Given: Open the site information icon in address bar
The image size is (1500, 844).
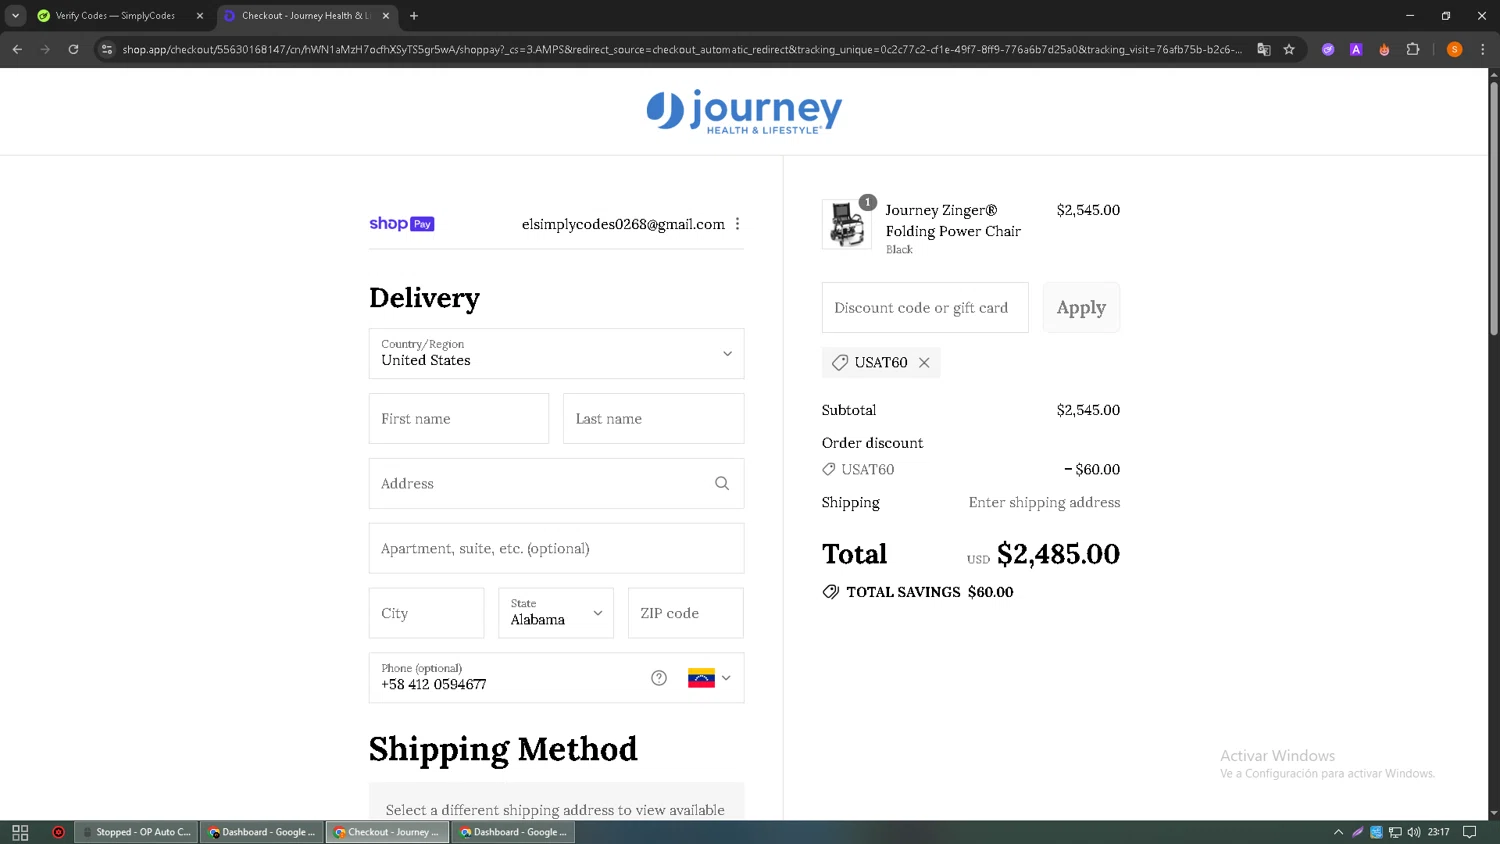Looking at the screenshot, I should [x=107, y=49].
